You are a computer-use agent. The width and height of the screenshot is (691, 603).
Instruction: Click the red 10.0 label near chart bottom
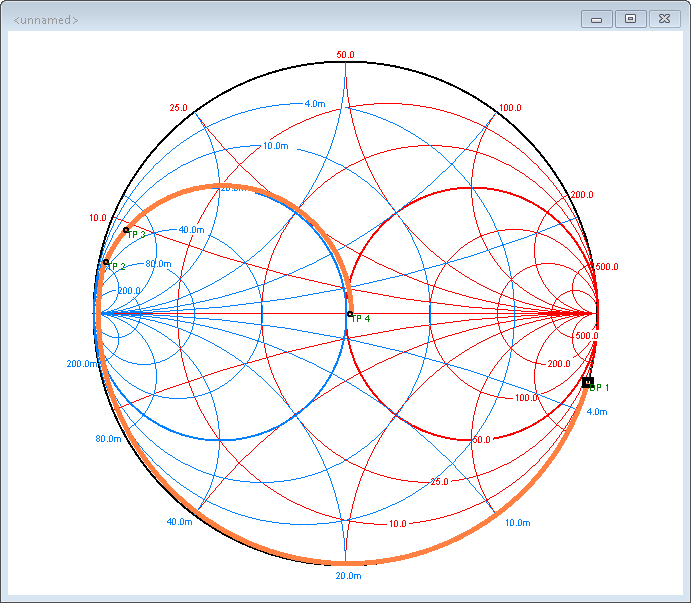tap(398, 524)
